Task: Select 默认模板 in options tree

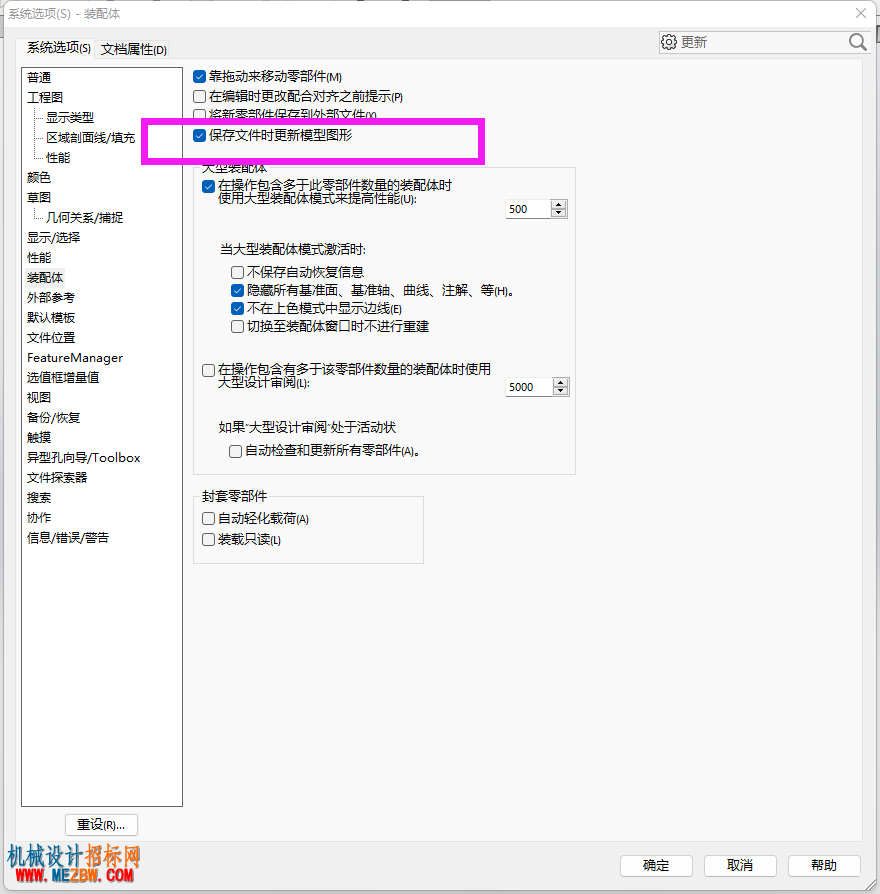Action: coord(51,318)
